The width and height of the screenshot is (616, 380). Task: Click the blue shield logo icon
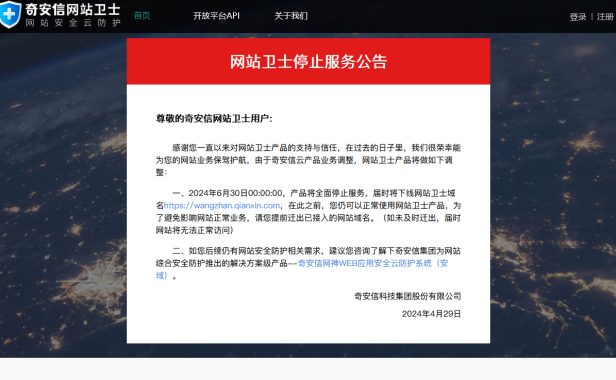click(x=10, y=14)
